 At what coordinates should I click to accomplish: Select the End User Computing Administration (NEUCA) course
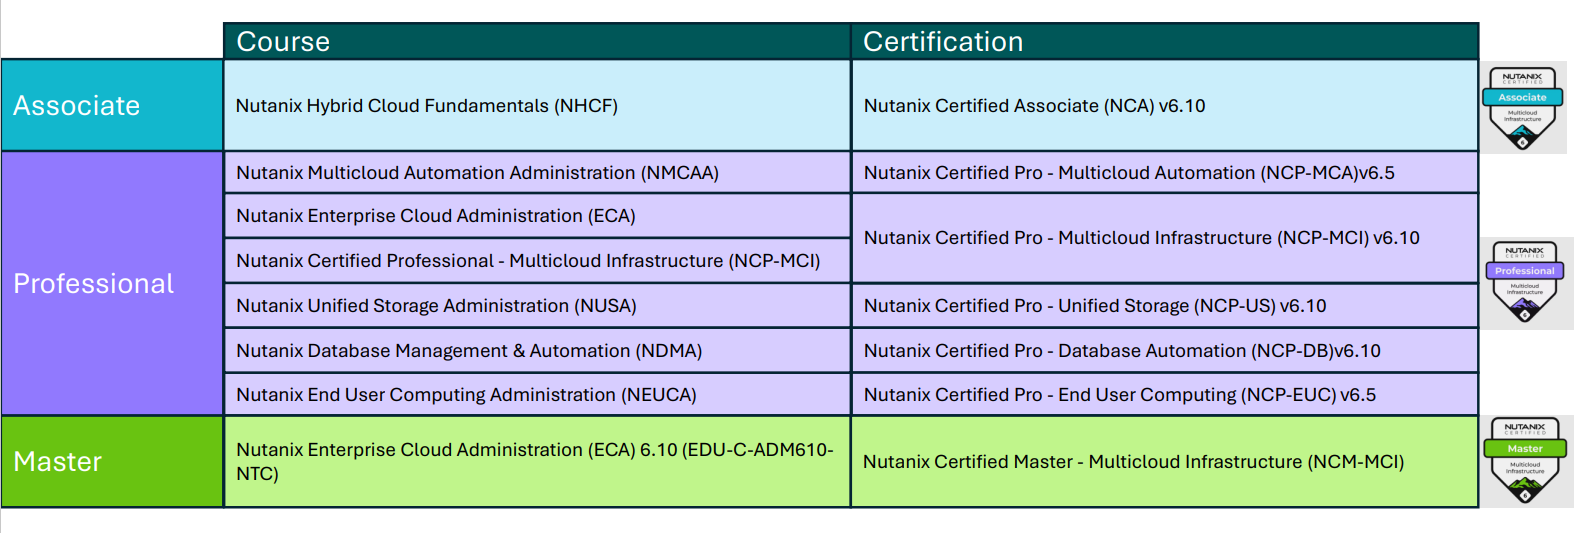pos(466,395)
